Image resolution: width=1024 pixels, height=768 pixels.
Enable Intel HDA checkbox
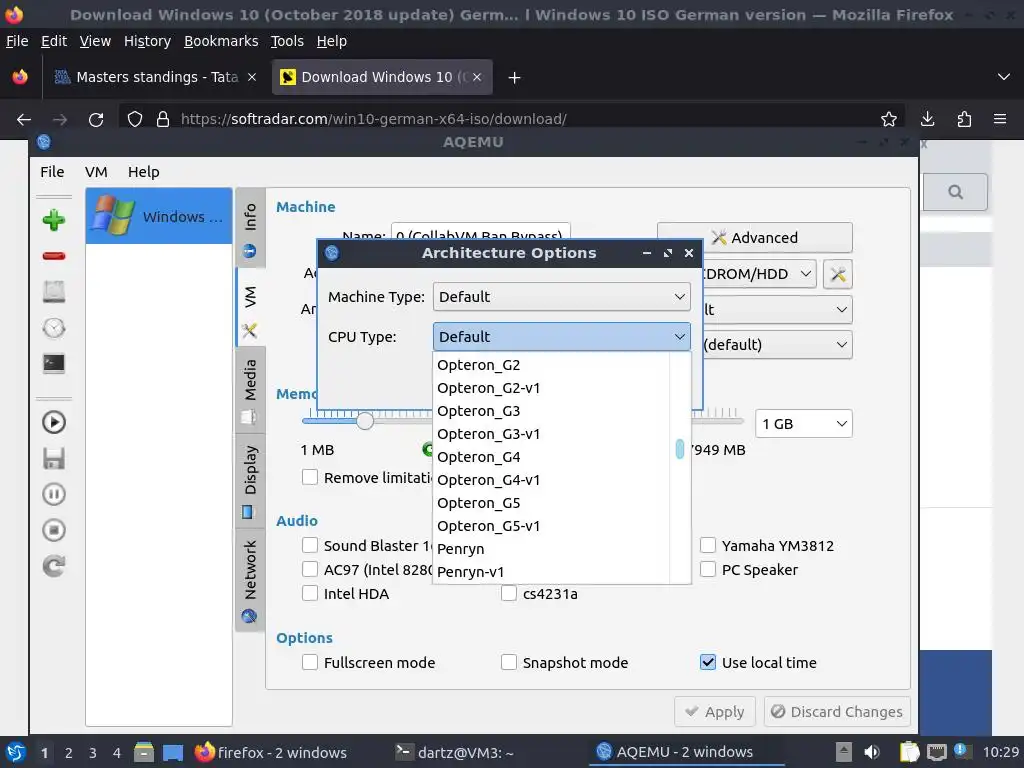310,594
